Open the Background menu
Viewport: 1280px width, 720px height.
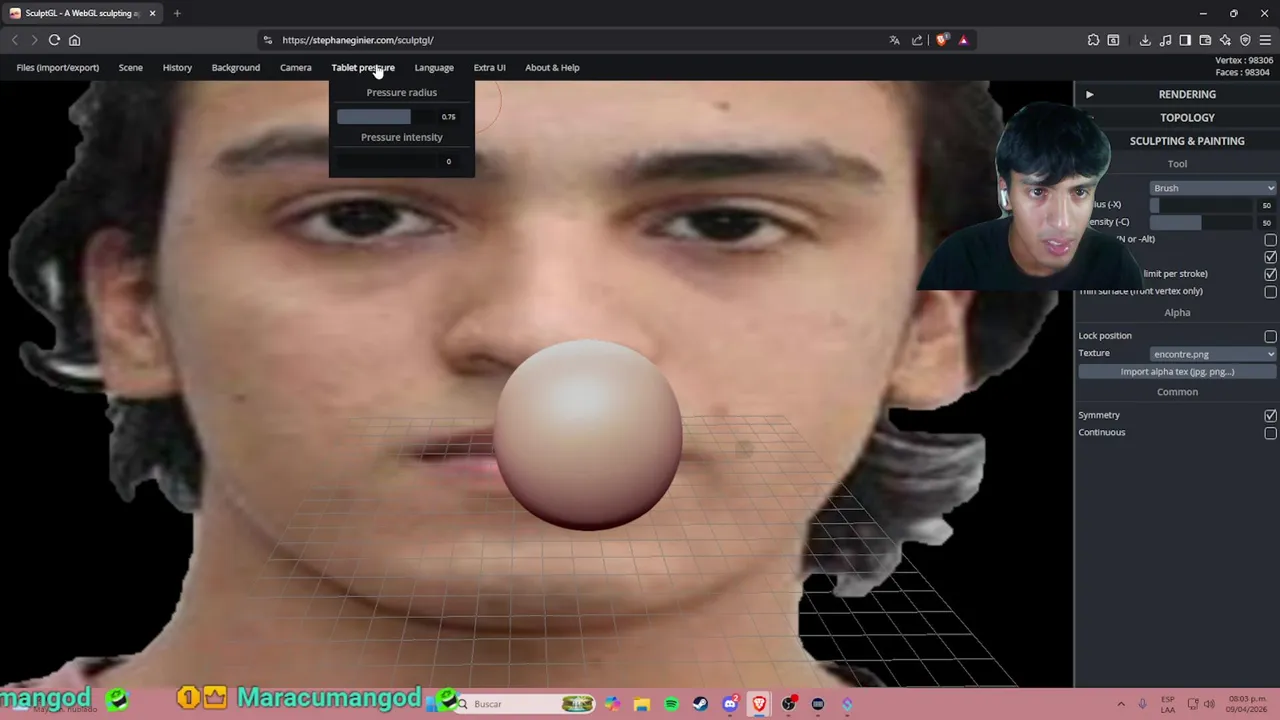click(236, 68)
